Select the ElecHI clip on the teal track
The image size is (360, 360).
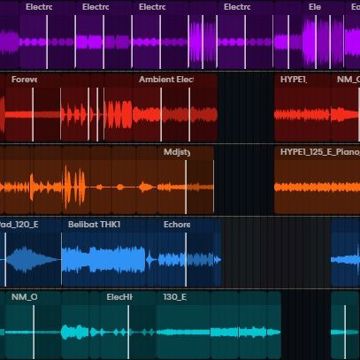pyautogui.click(x=128, y=325)
